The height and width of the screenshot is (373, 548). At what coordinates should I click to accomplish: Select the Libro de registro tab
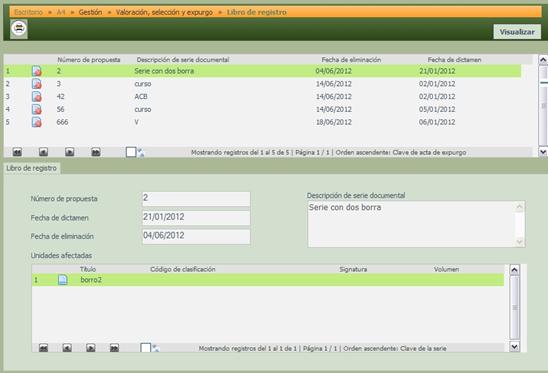click(x=31, y=168)
